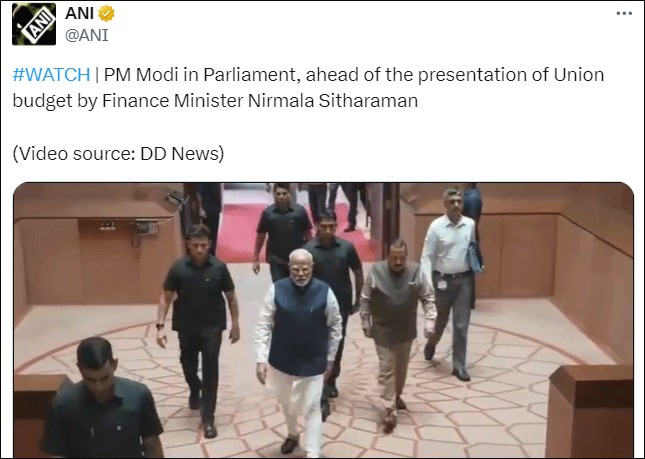Image resolution: width=645 pixels, height=459 pixels.
Task: Play the embedded Parliament video
Action: click(x=323, y=320)
